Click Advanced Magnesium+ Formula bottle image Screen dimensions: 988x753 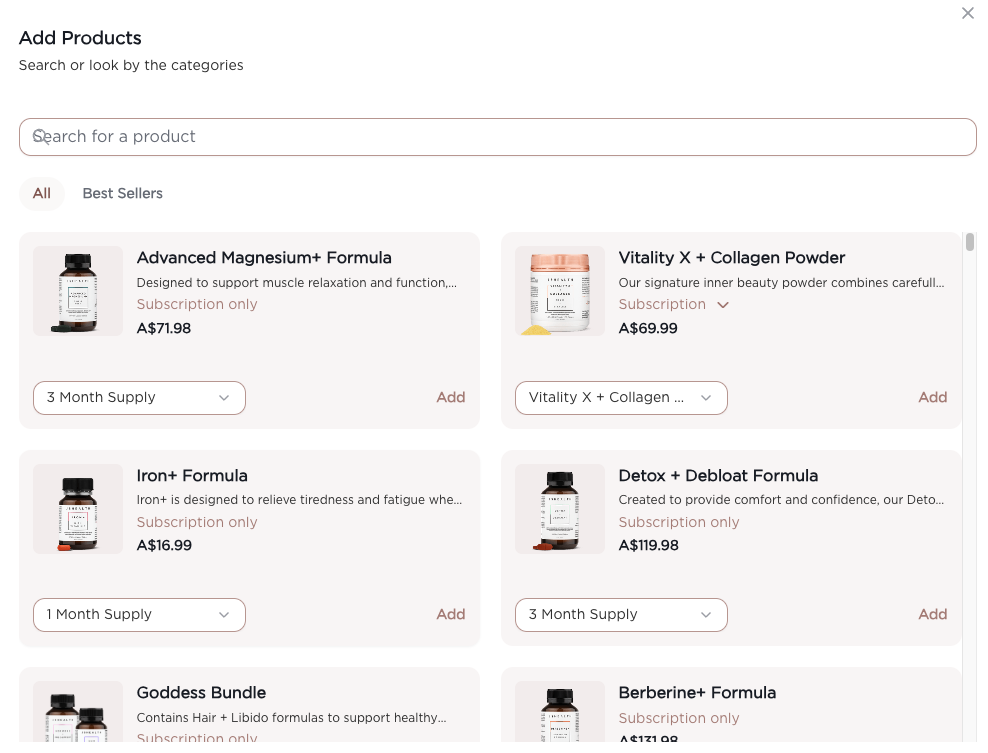click(78, 291)
